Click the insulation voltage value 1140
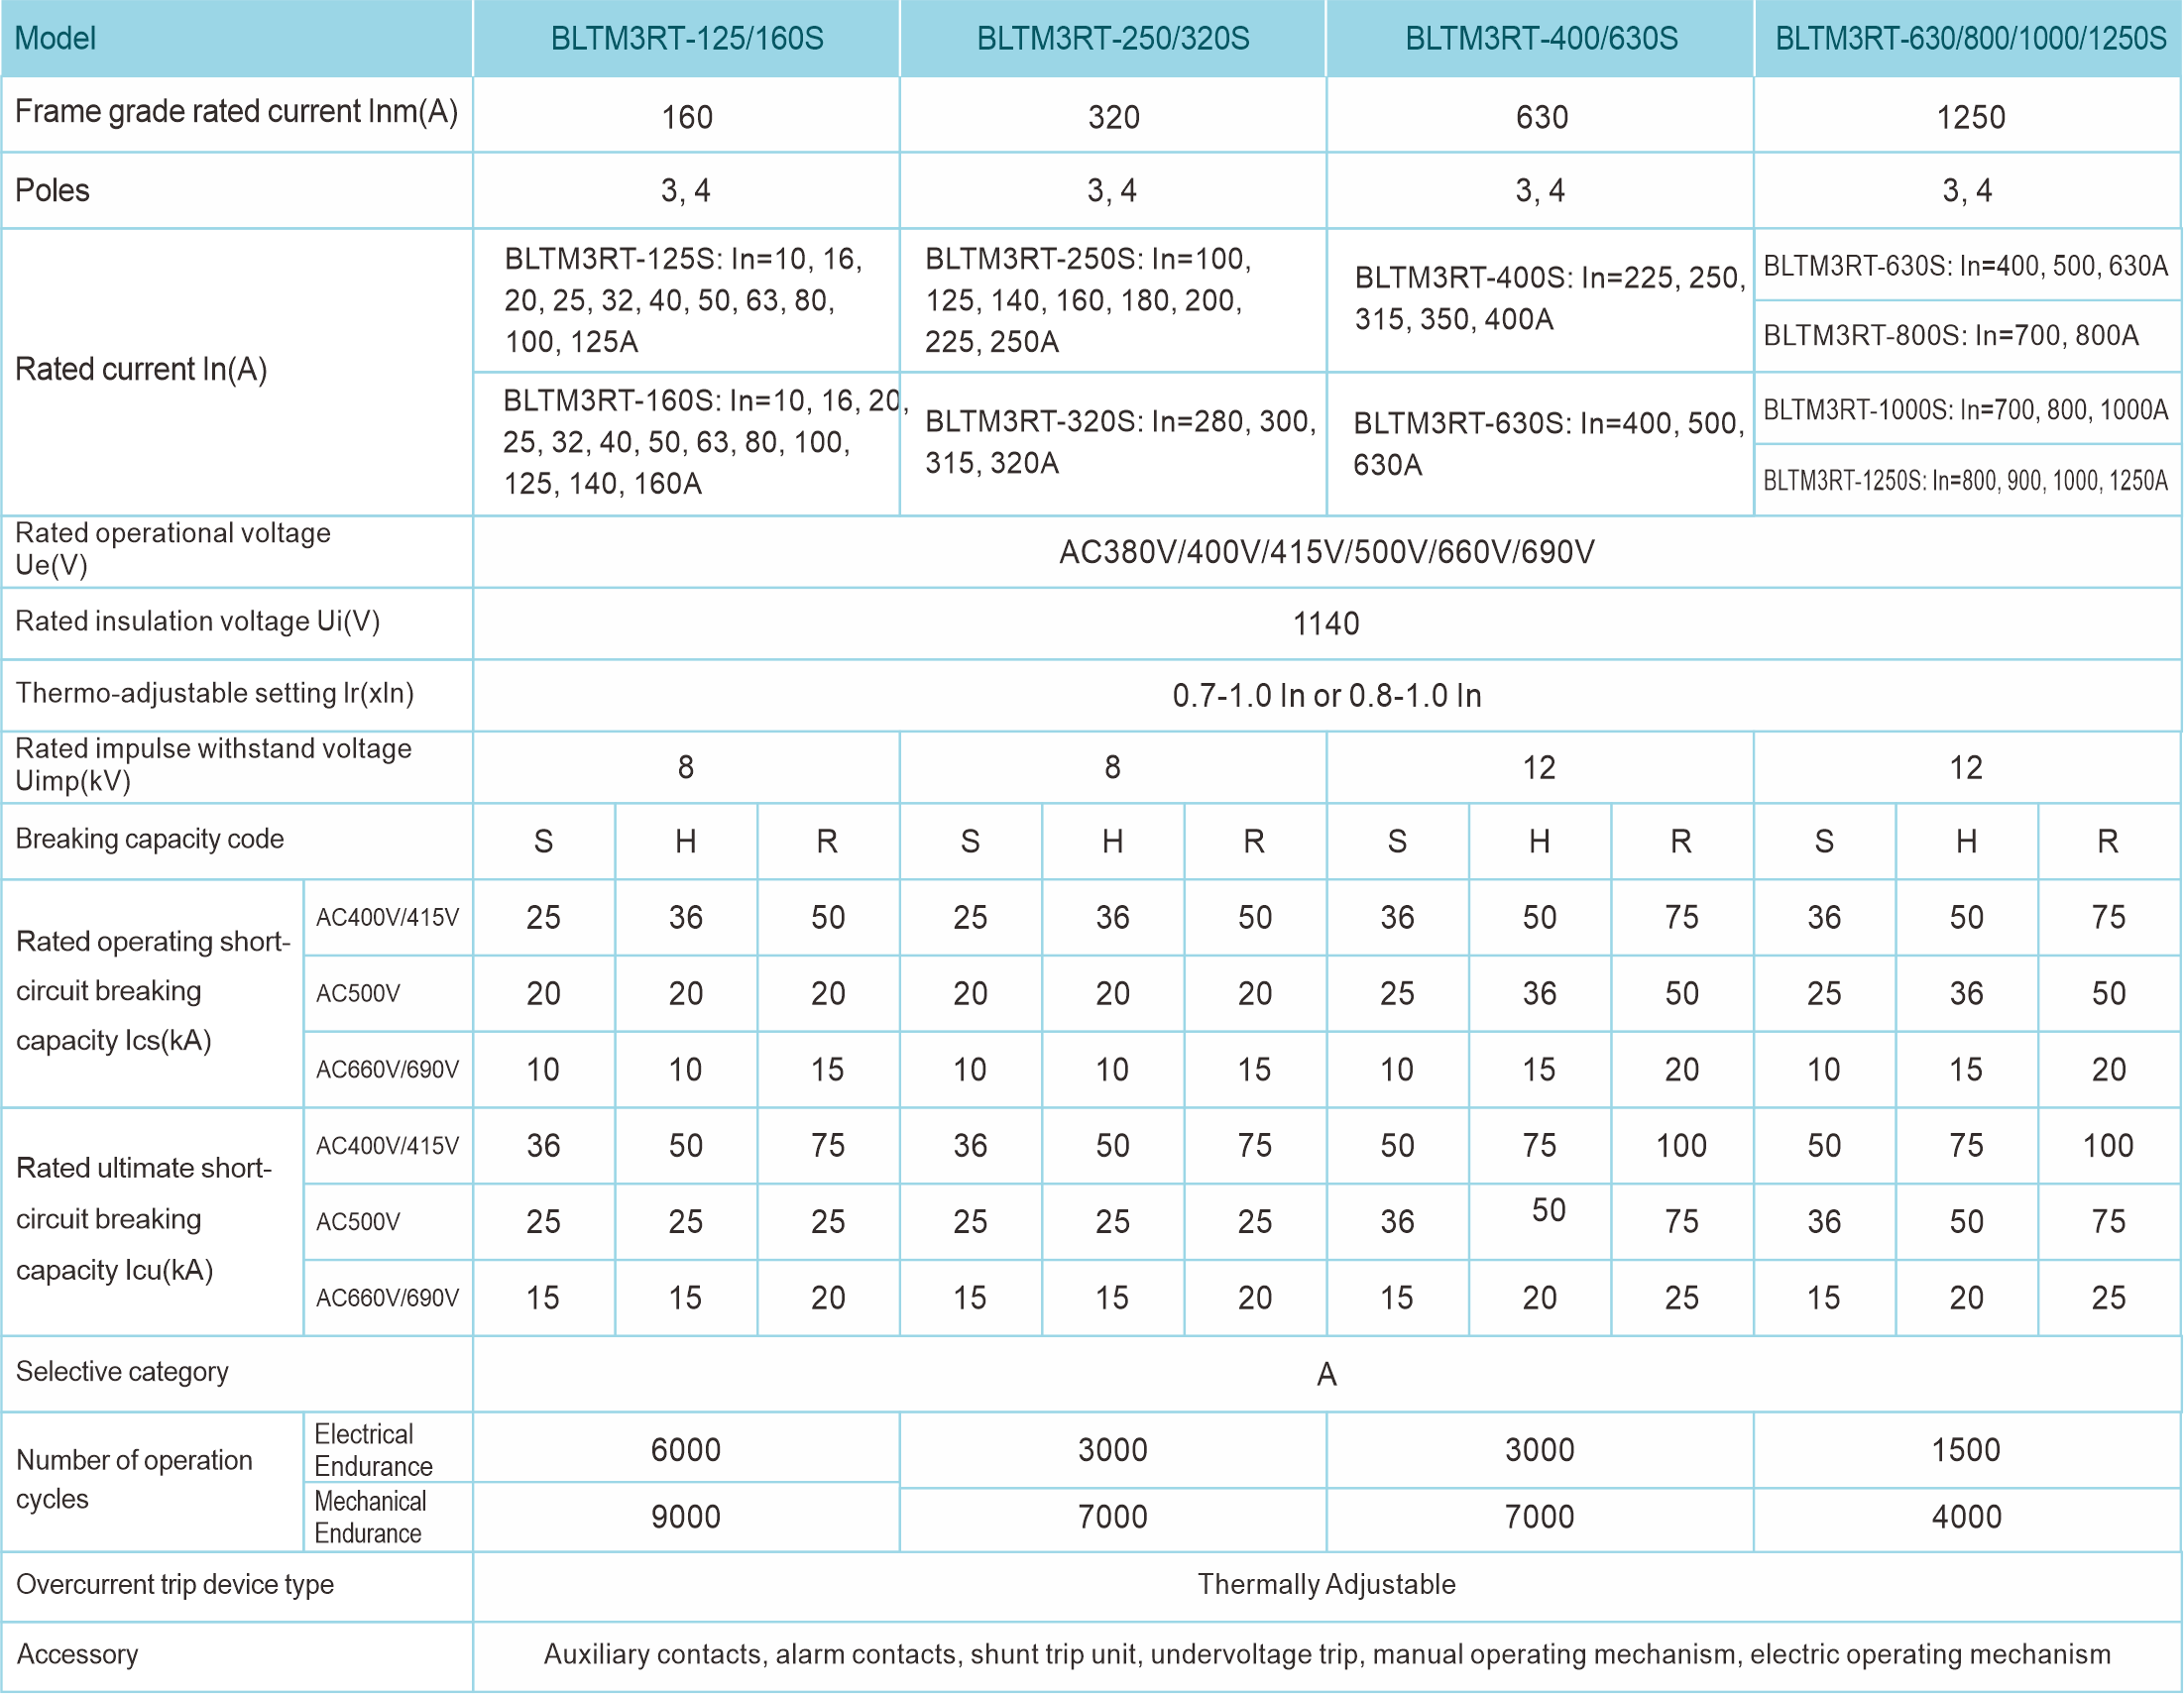 [x=1326, y=624]
